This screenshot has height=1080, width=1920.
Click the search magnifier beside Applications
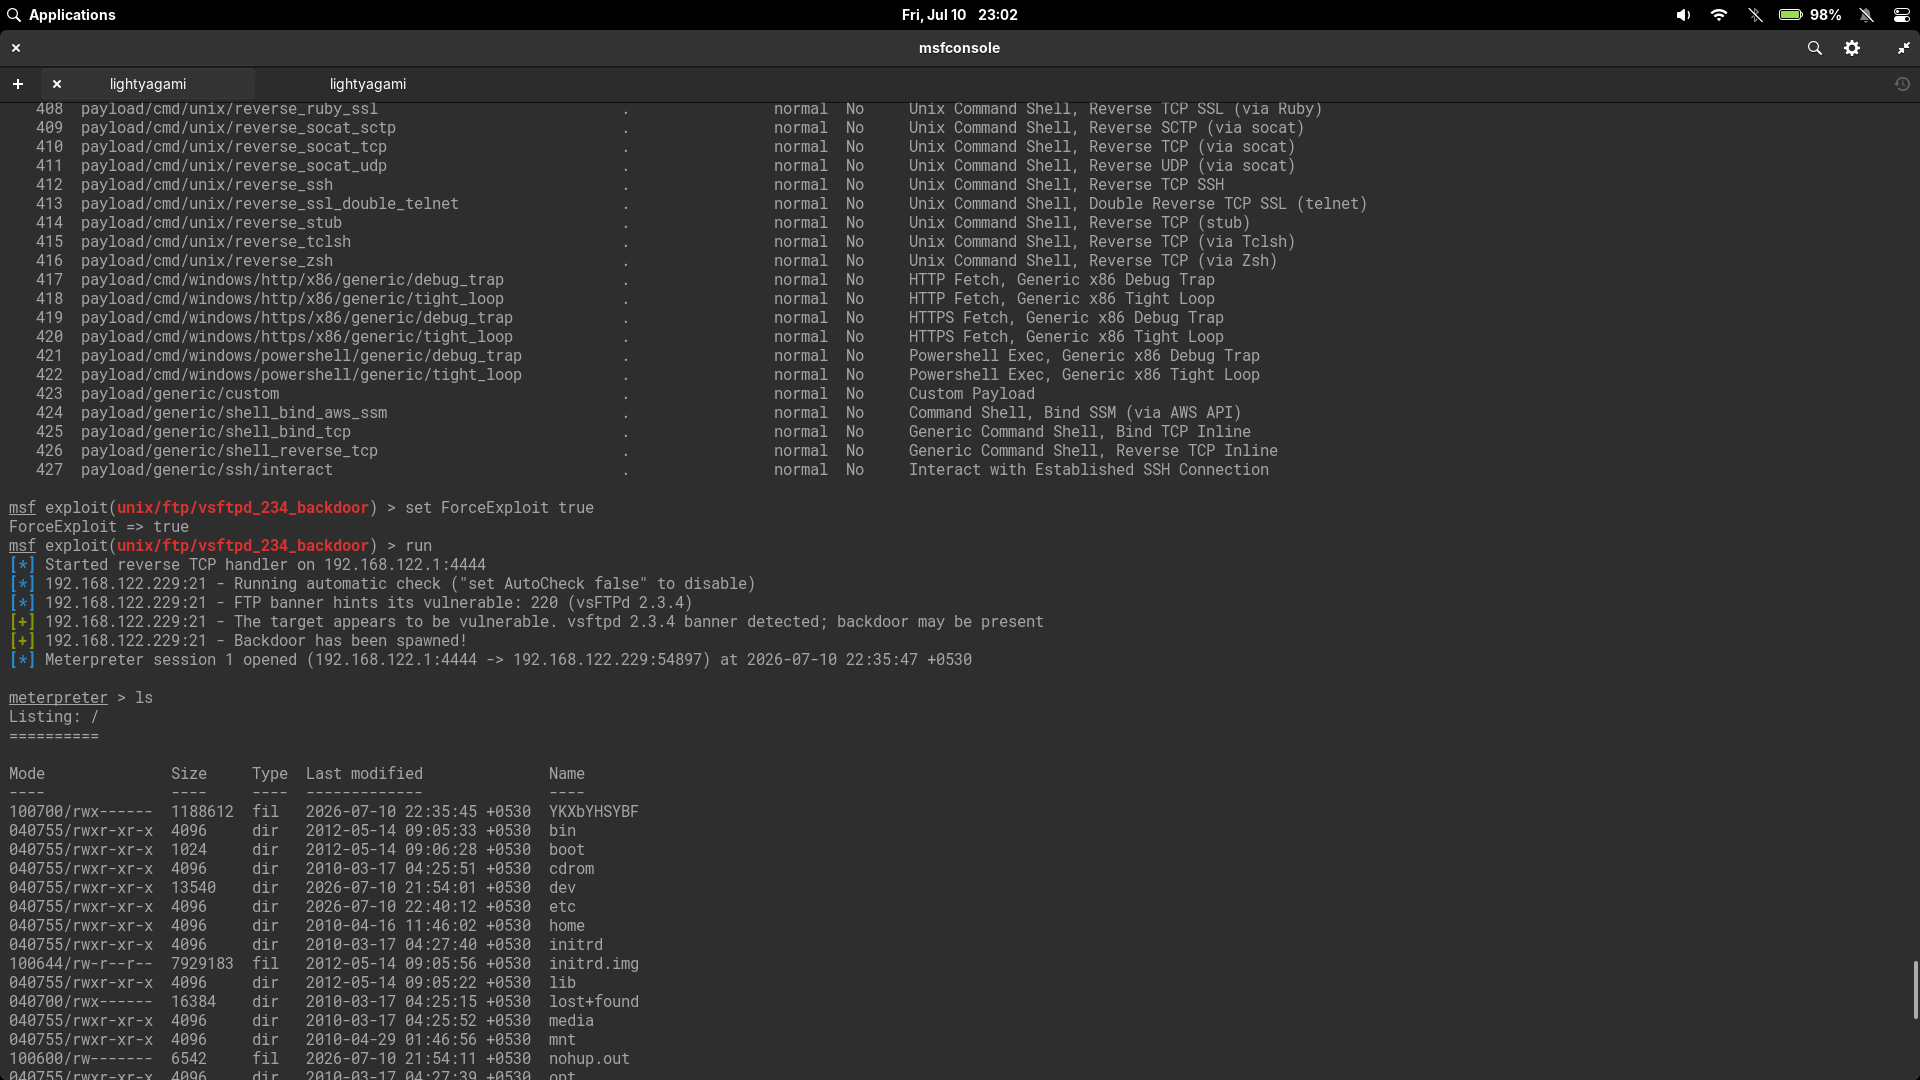(x=14, y=15)
